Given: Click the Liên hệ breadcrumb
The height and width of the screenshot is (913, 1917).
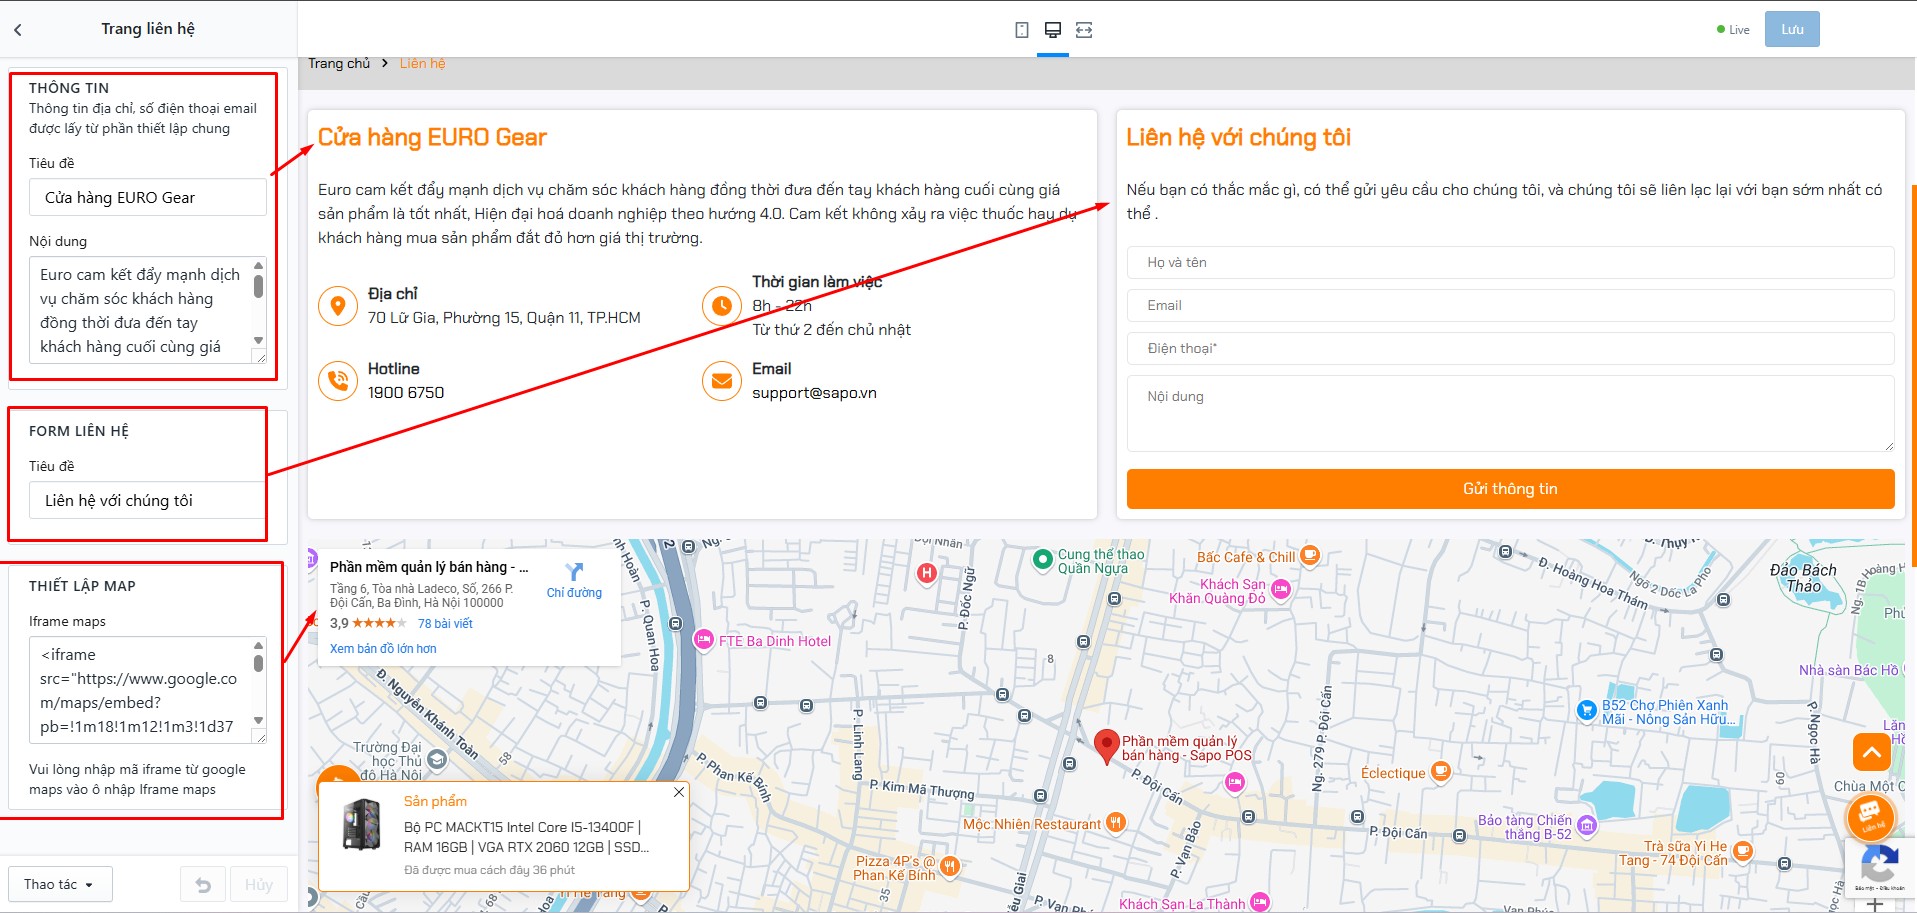Looking at the screenshot, I should click(x=422, y=63).
